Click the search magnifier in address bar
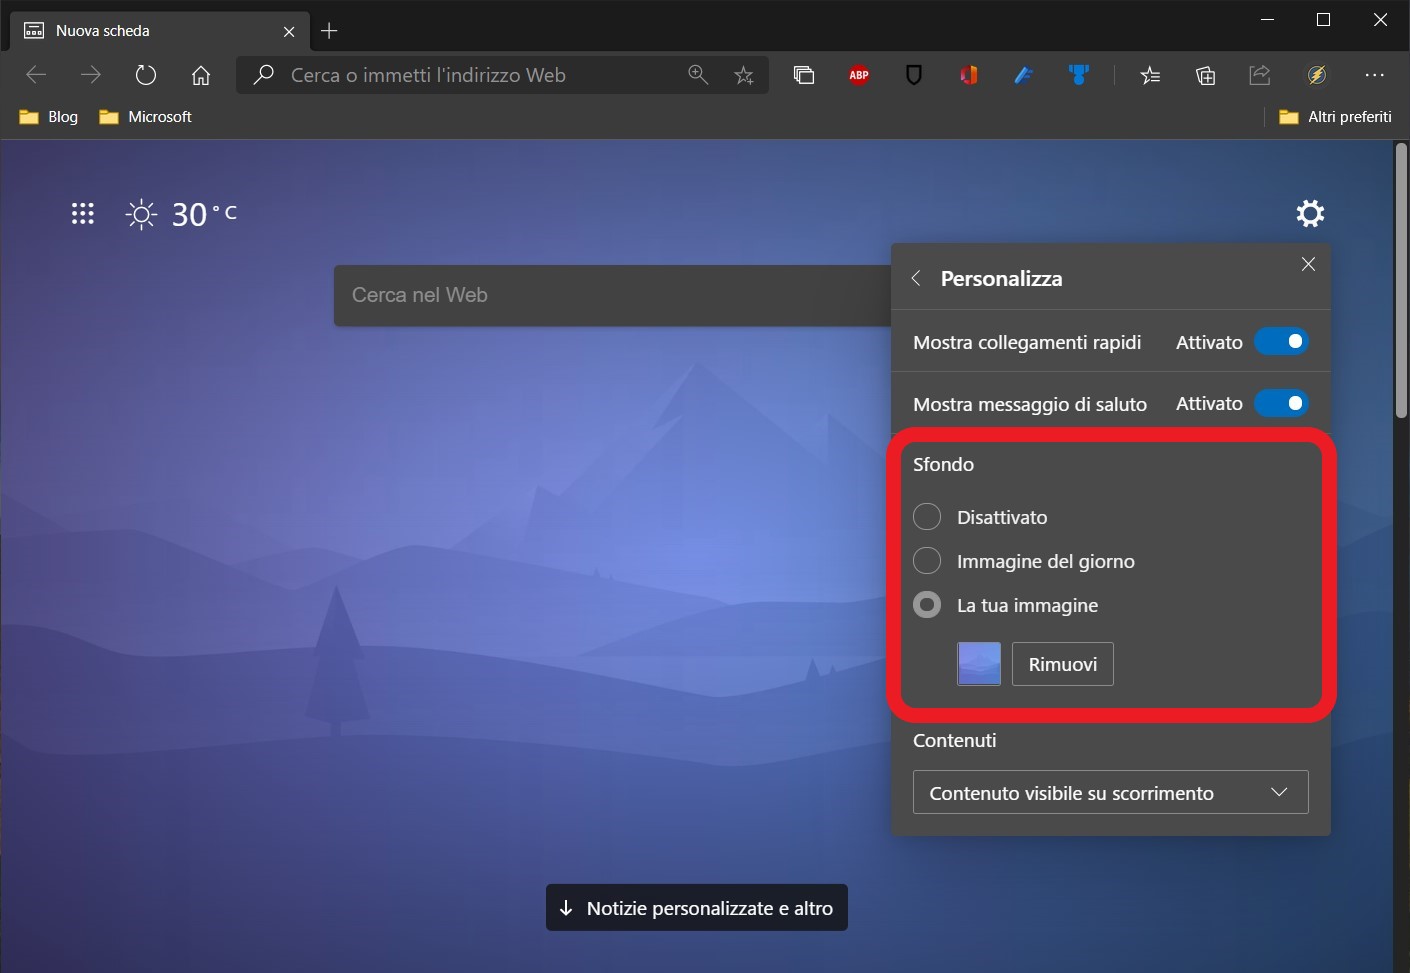Viewport: 1410px width, 973px height. [x=264, y=74]
